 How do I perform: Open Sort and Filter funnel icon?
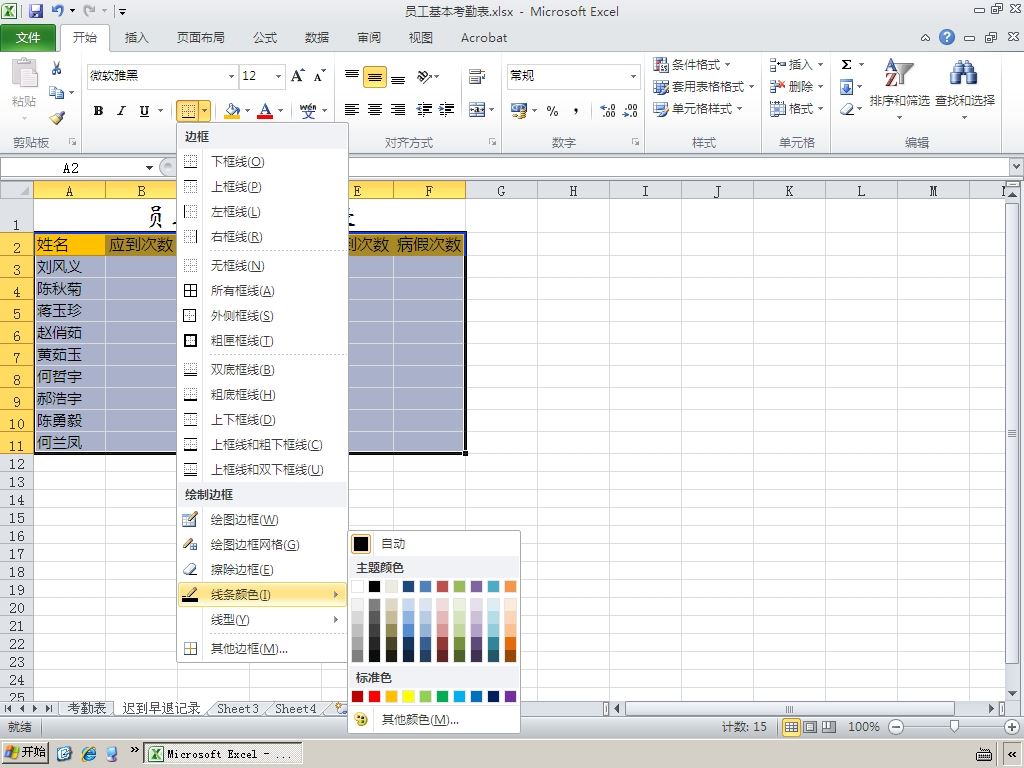(899, 73)
